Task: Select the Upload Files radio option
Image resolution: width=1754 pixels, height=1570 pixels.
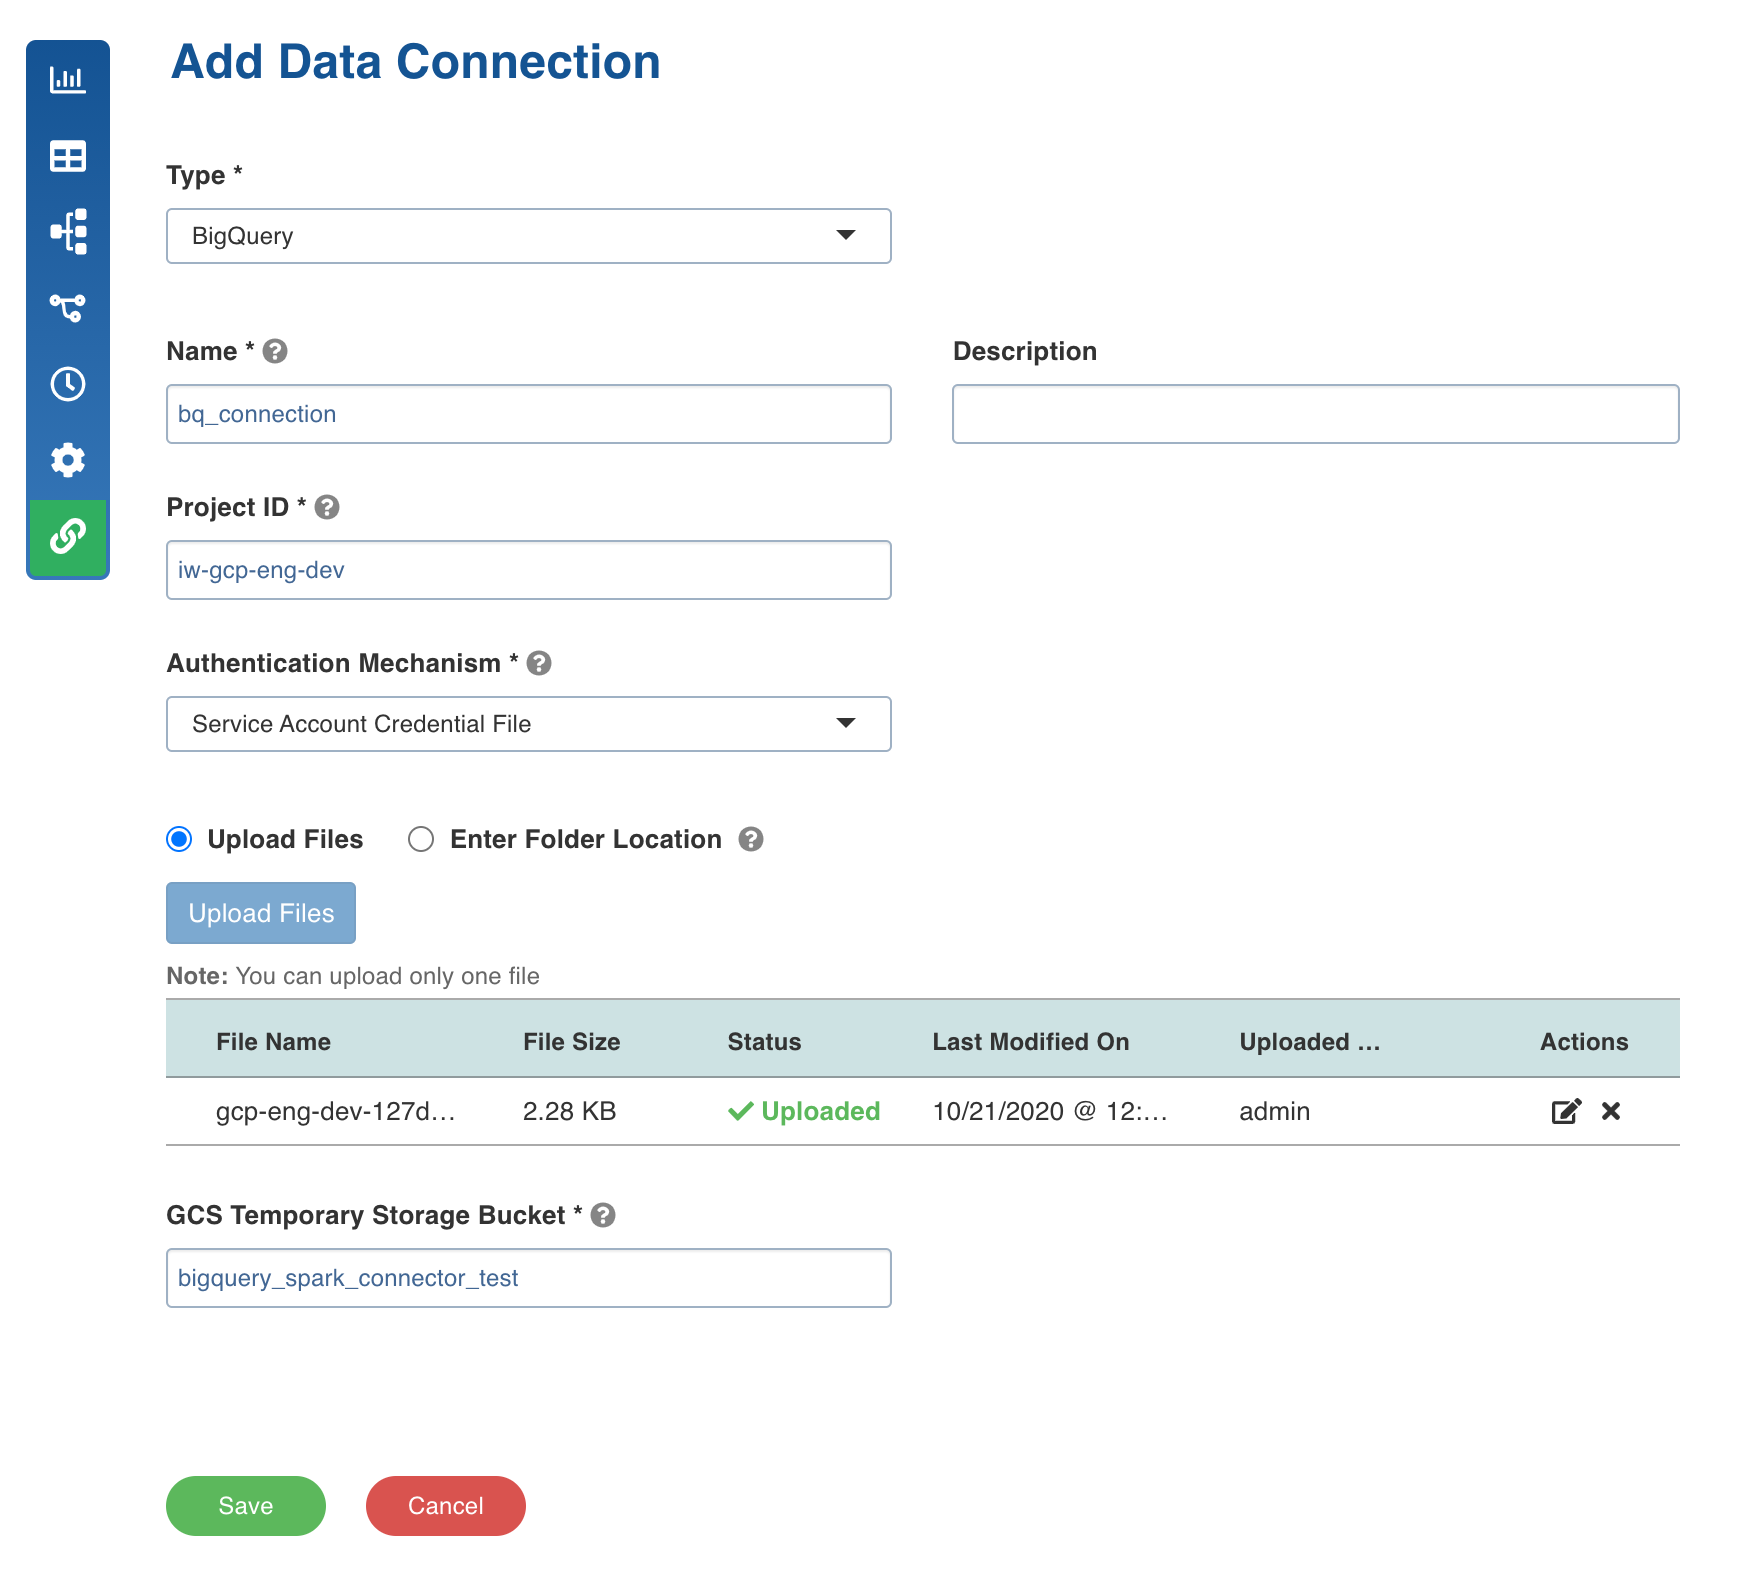Action: pyautogui.click(x=179, y=839)
